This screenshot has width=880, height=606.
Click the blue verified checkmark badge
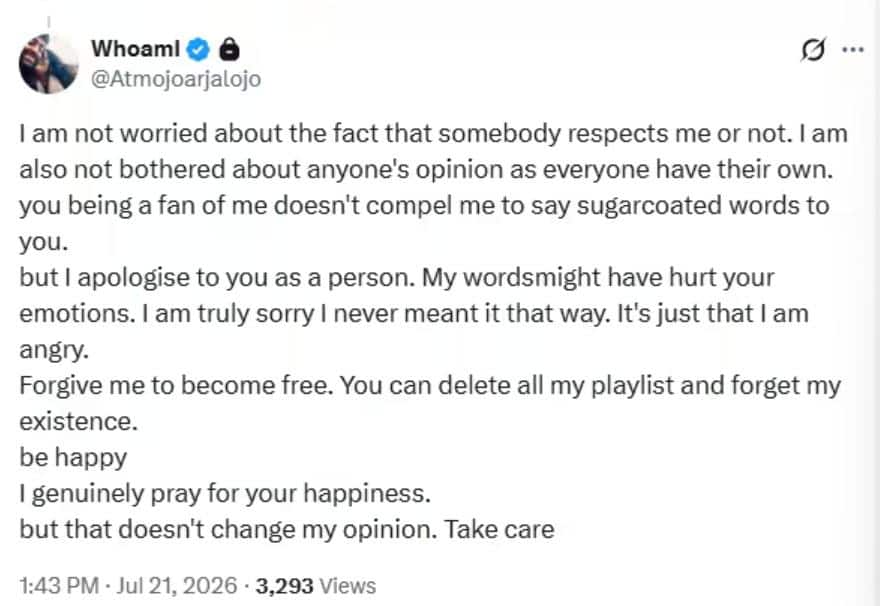[x=198, y=49]
